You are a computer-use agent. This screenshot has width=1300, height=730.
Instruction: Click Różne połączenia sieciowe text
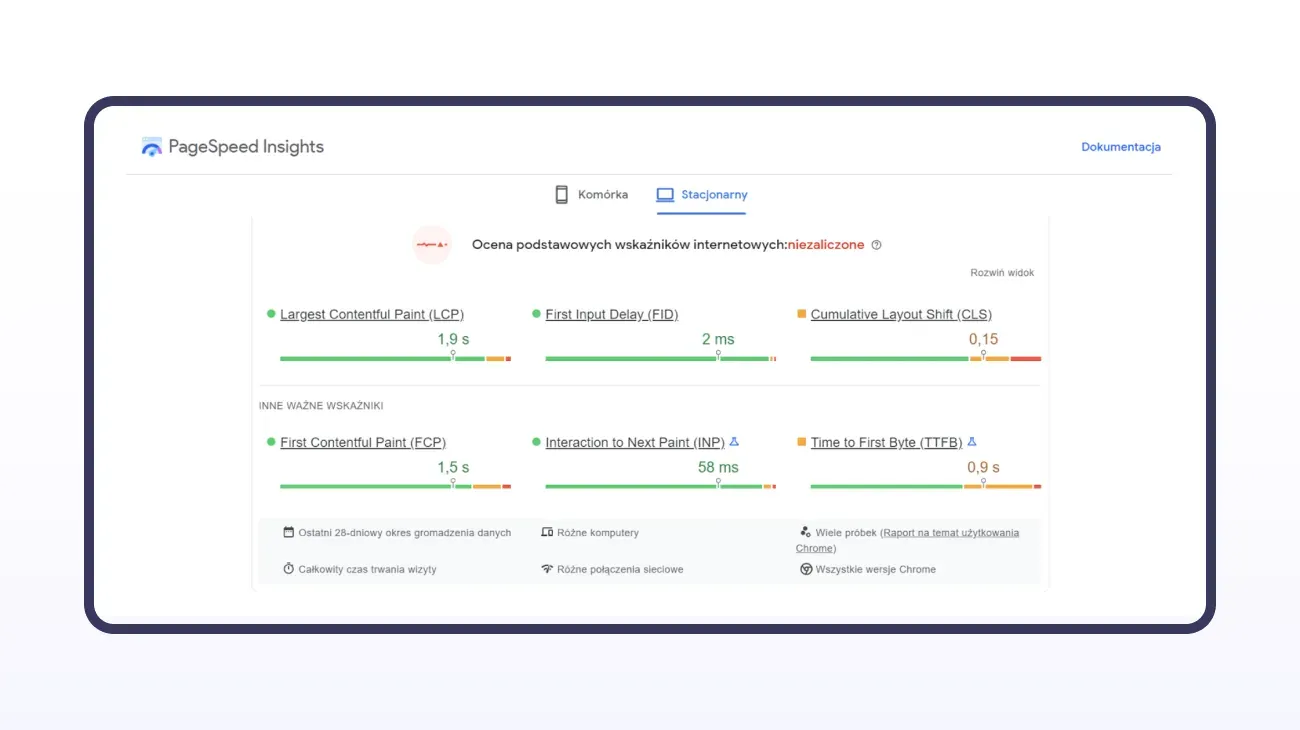621,569
